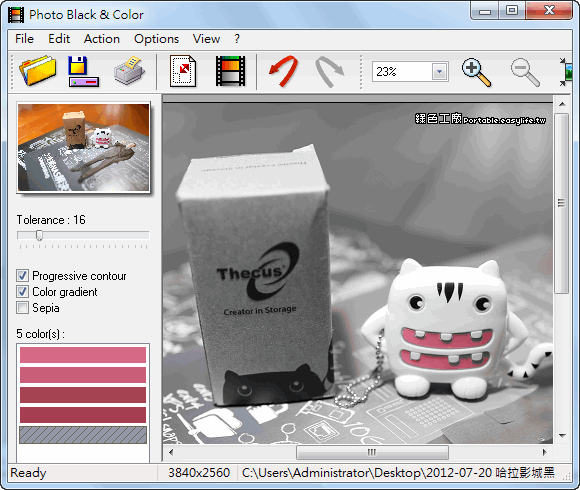580x490 pixels.
Task: Click the Tolerance slider thumb
Action: (x=39, y=235)
